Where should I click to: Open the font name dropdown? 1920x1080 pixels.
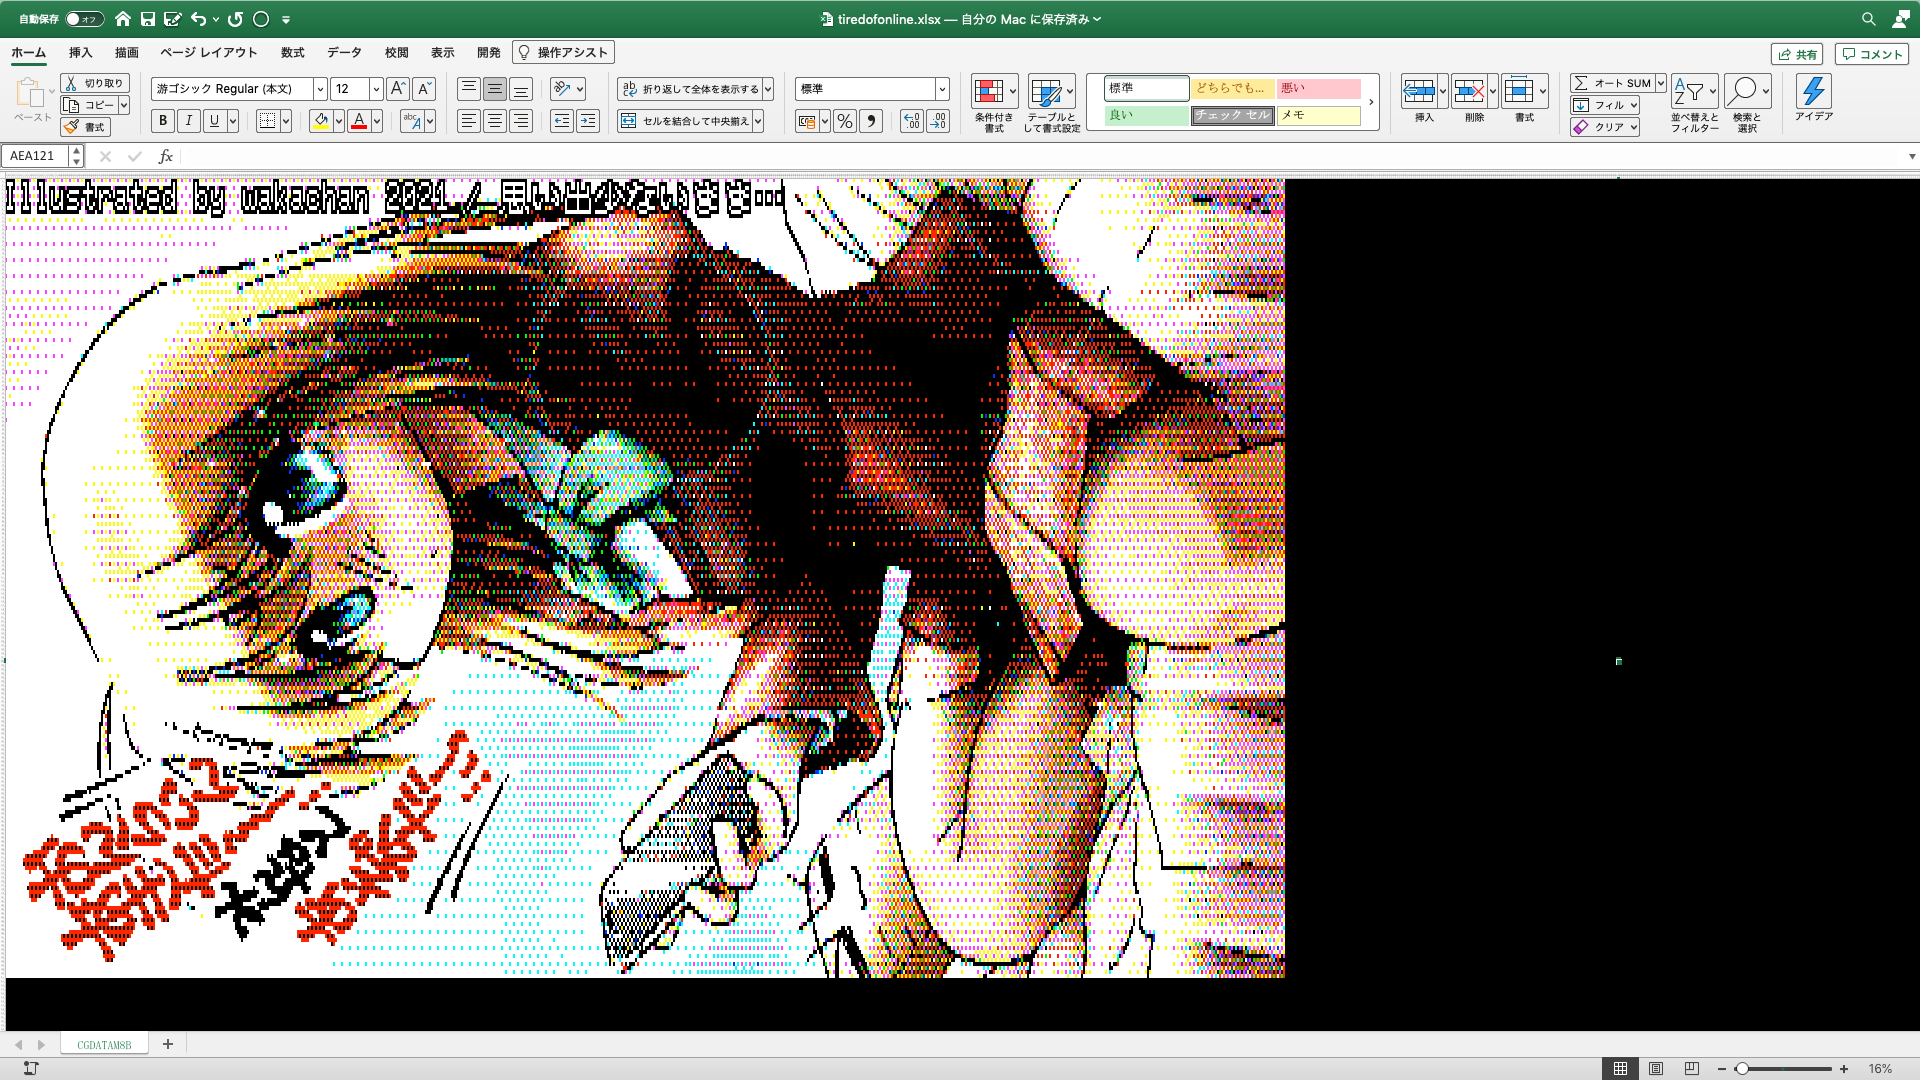pos(320,89)
